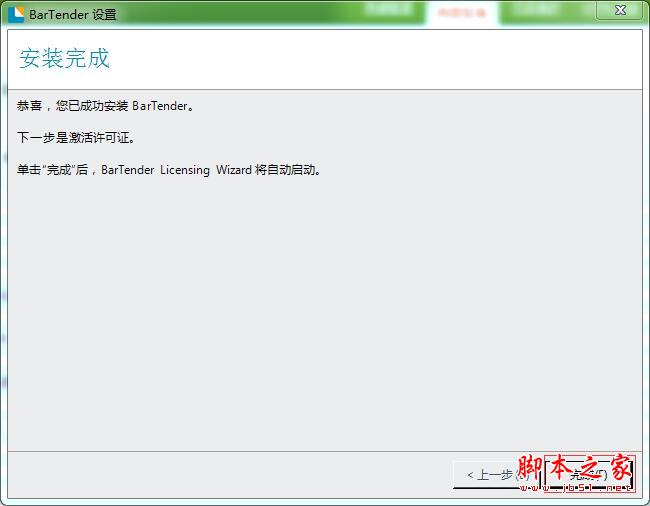The width and height of the screenshot is (650, 506).
Task: Click the 'BarTender 设置' window title text
Action: point(73,15)
